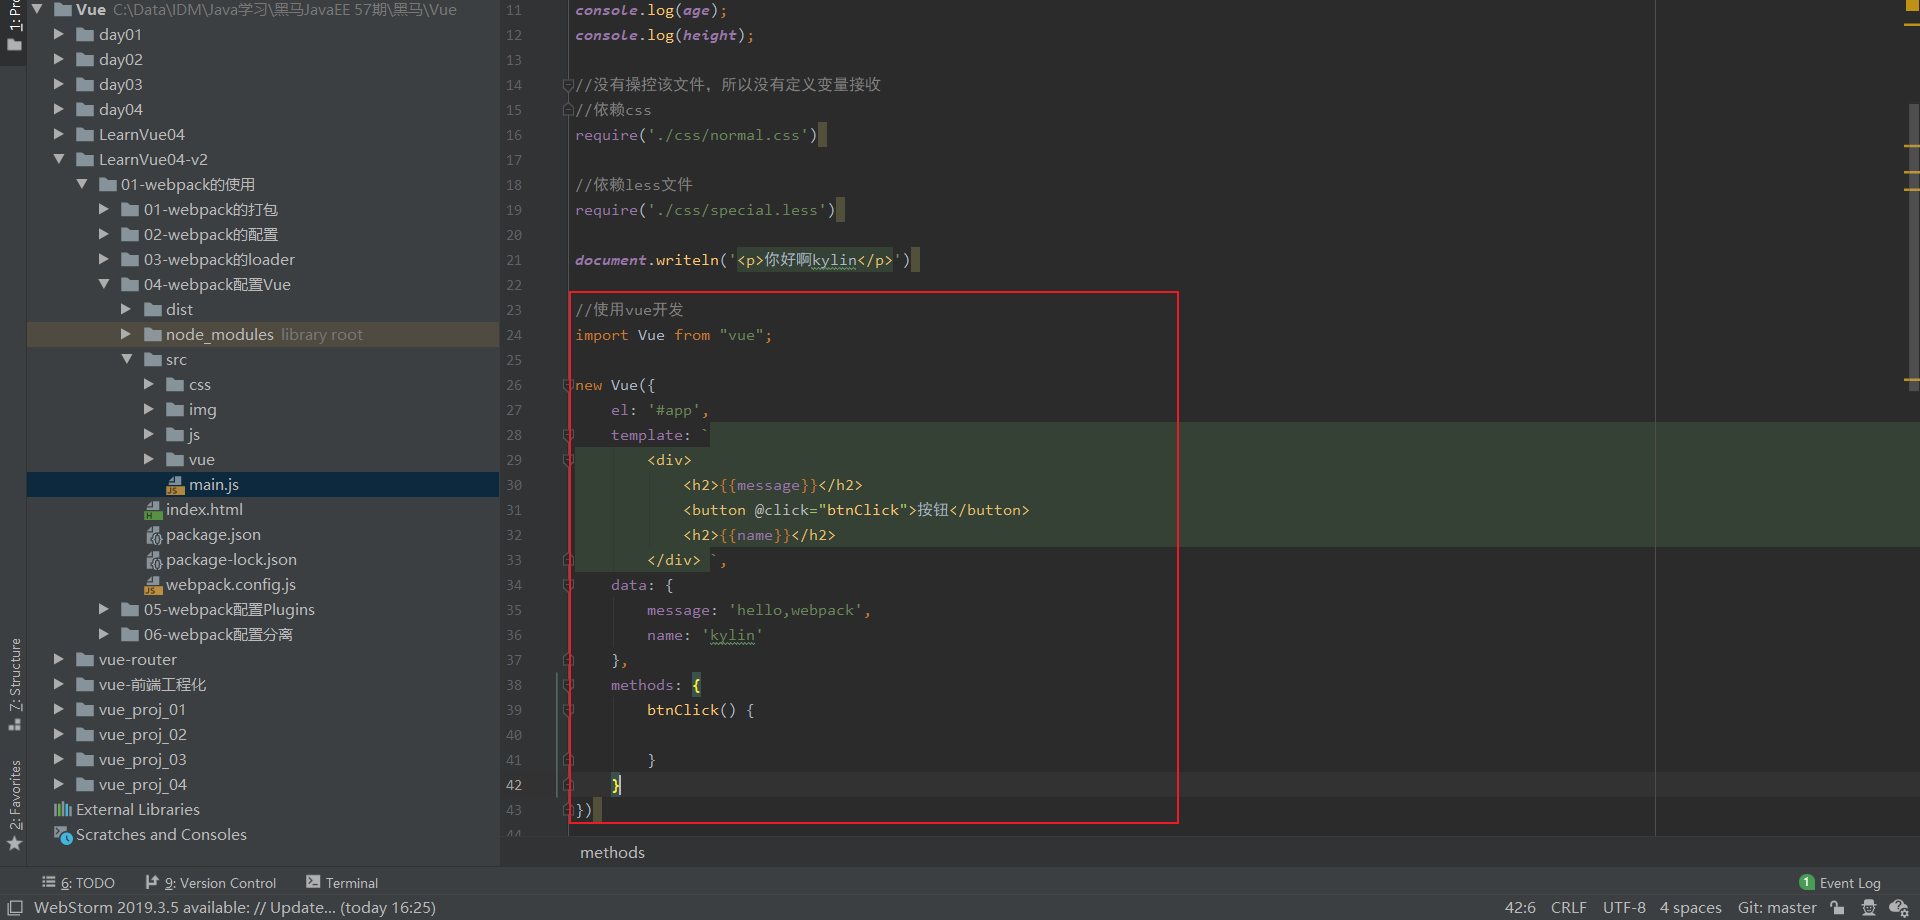
Task: Click the vue-router folder icon
Action: click(85, 659)
